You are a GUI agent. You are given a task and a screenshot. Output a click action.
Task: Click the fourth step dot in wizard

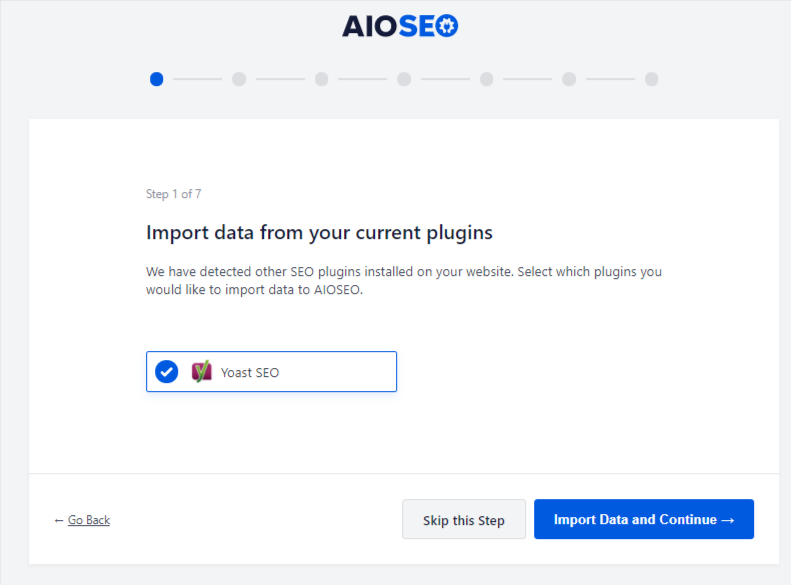[x=404, y=79]
